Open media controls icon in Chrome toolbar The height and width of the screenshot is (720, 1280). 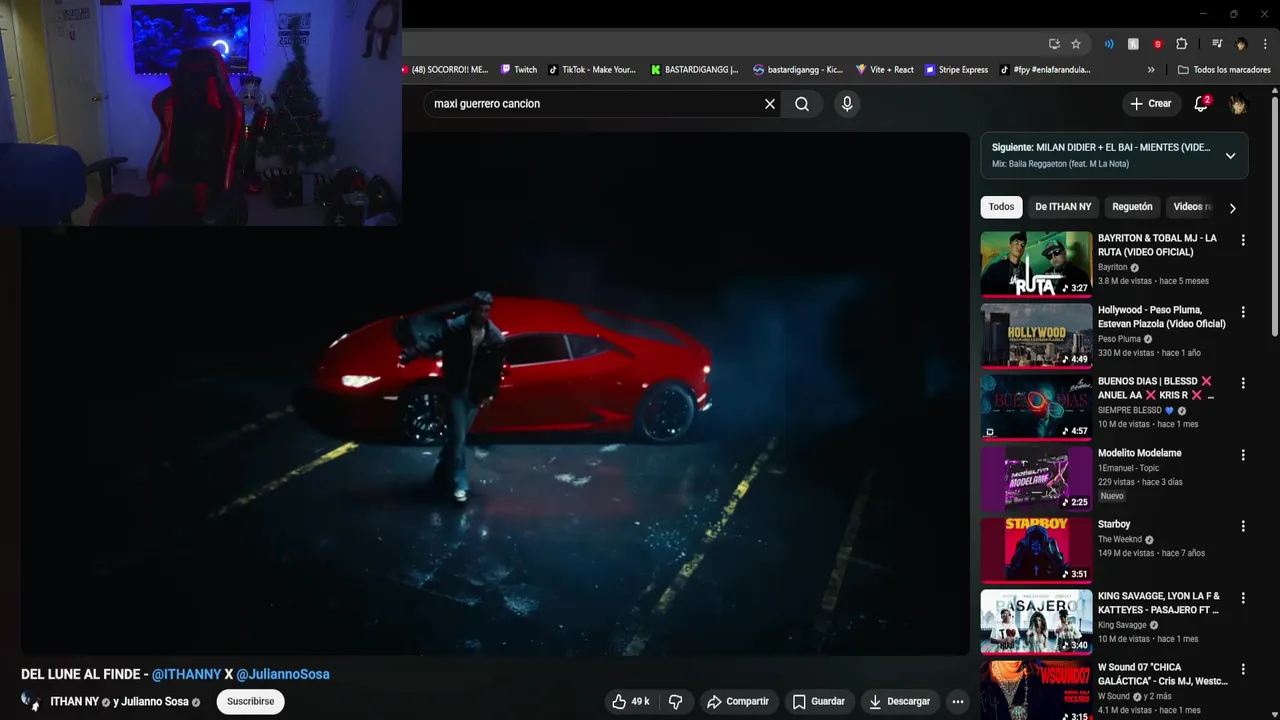pos(1217,44)
